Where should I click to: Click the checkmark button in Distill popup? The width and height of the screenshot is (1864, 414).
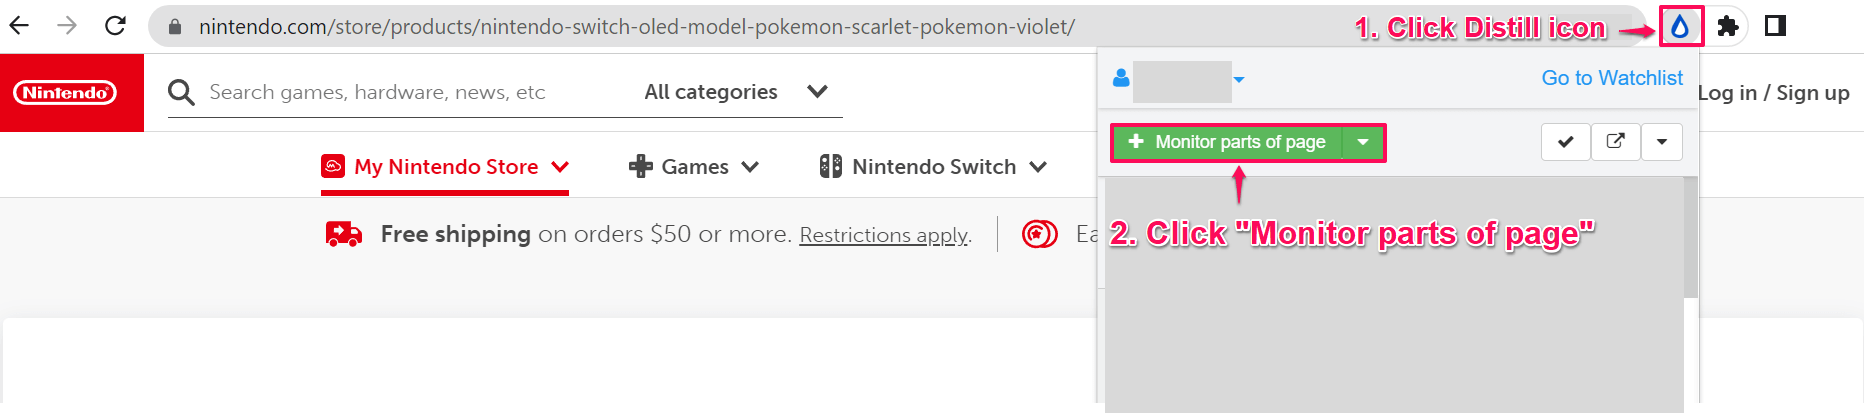1565,142
